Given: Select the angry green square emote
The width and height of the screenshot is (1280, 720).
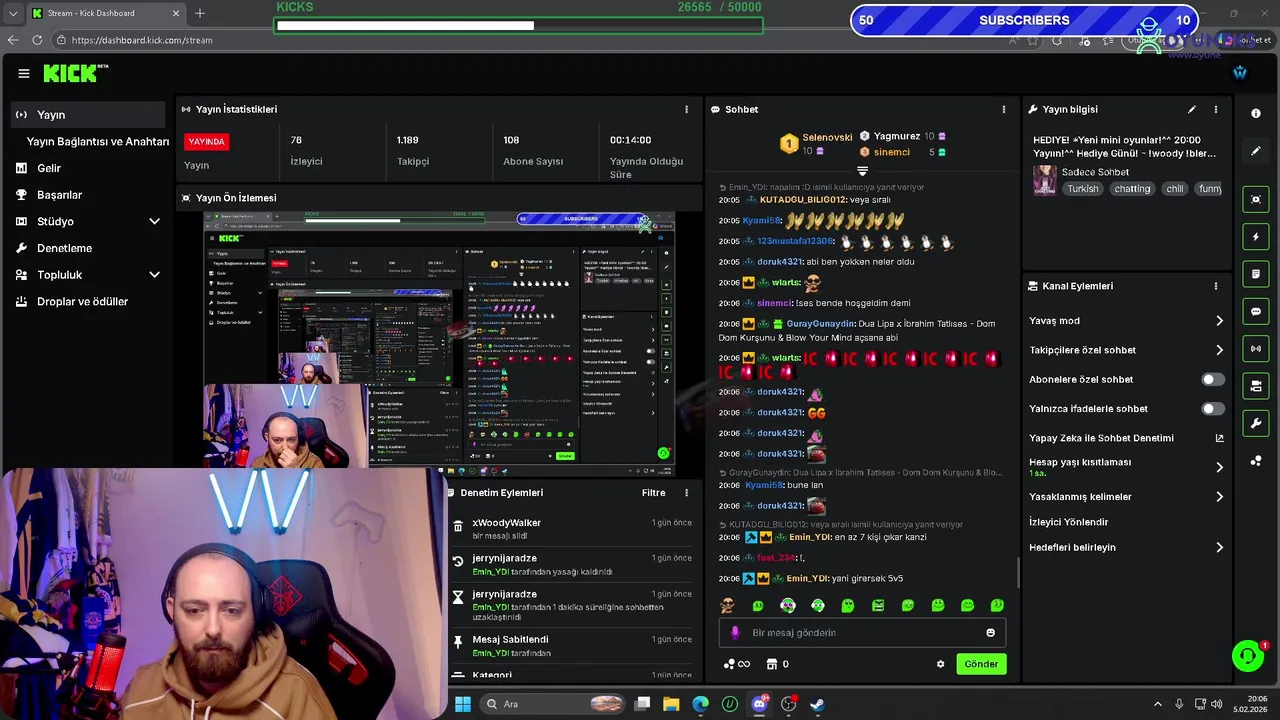Looking at the screenshot, I should [878, 605].
